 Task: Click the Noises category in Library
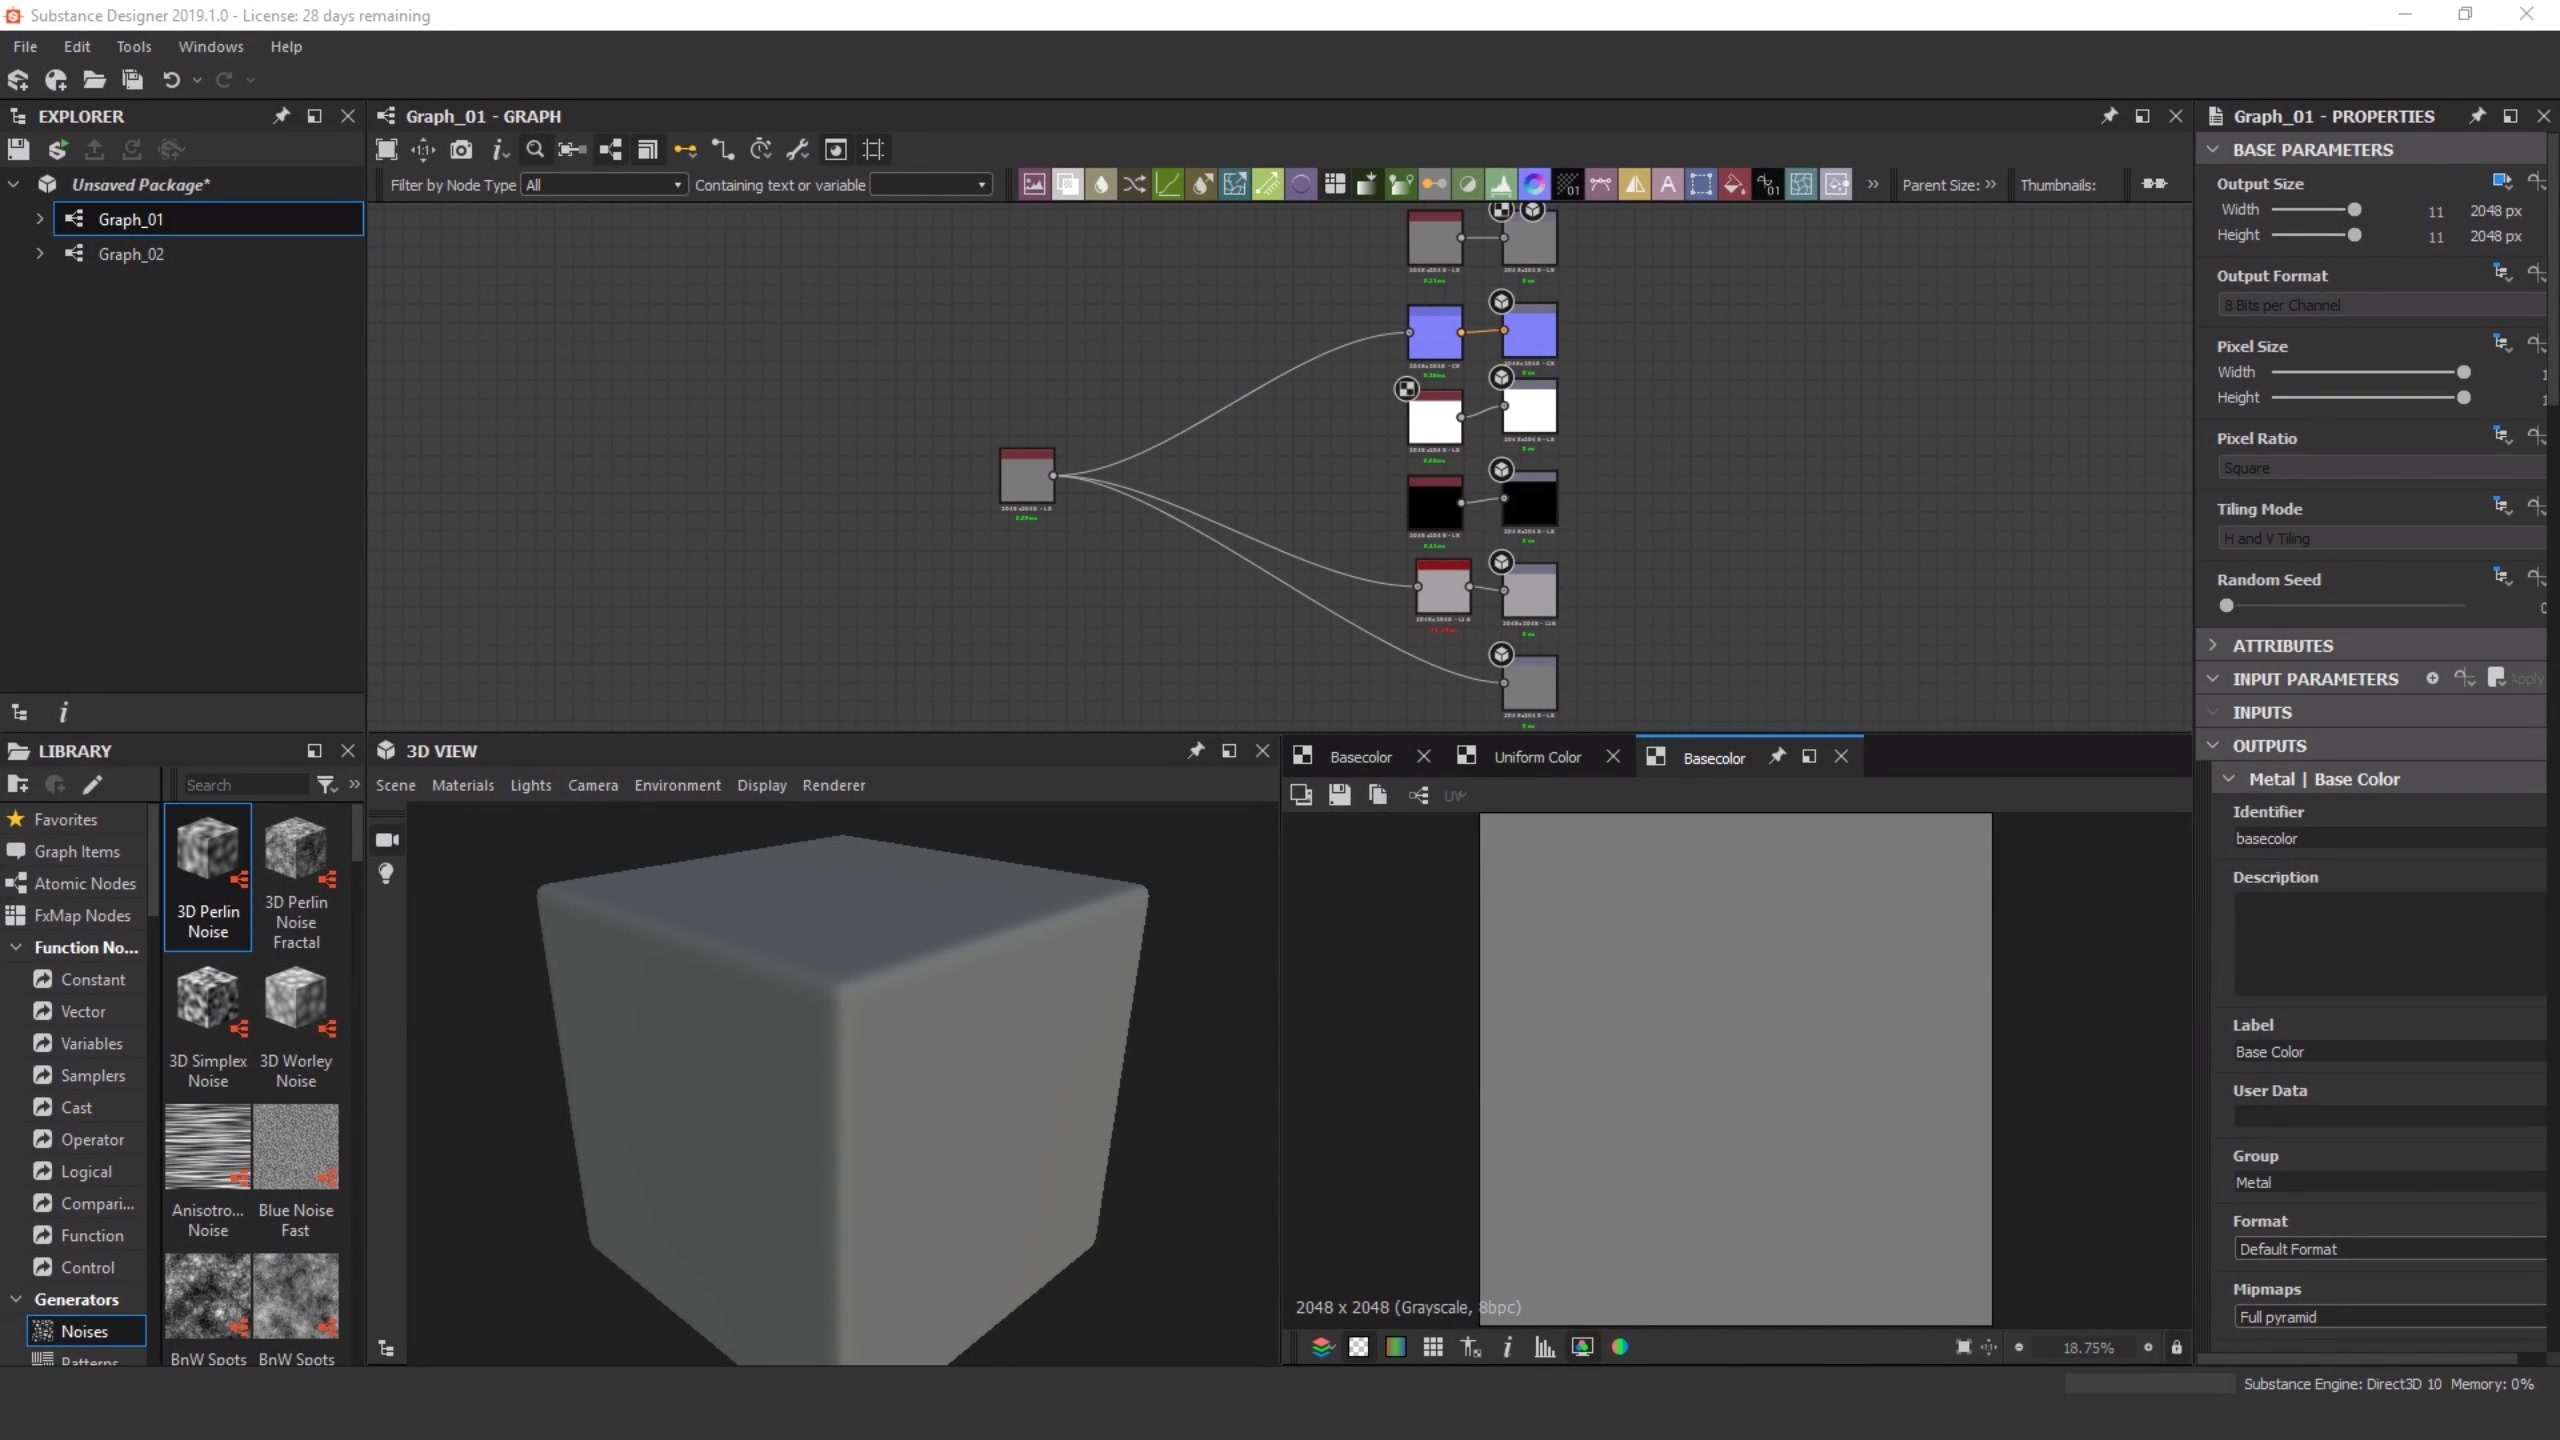84,1331
